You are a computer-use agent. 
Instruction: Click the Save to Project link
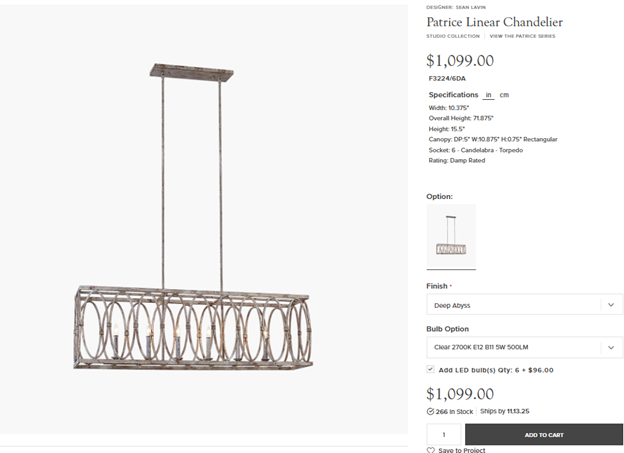tap(461, 450)
